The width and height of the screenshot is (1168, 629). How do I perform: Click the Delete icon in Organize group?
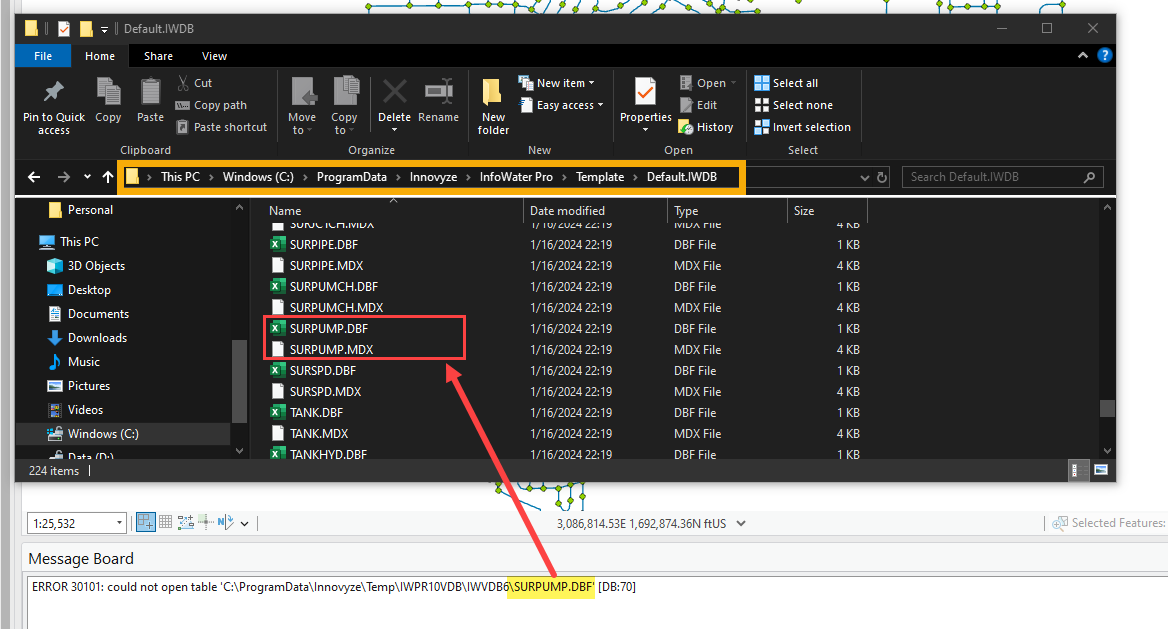pyautogui.click(x=394, y=92)
